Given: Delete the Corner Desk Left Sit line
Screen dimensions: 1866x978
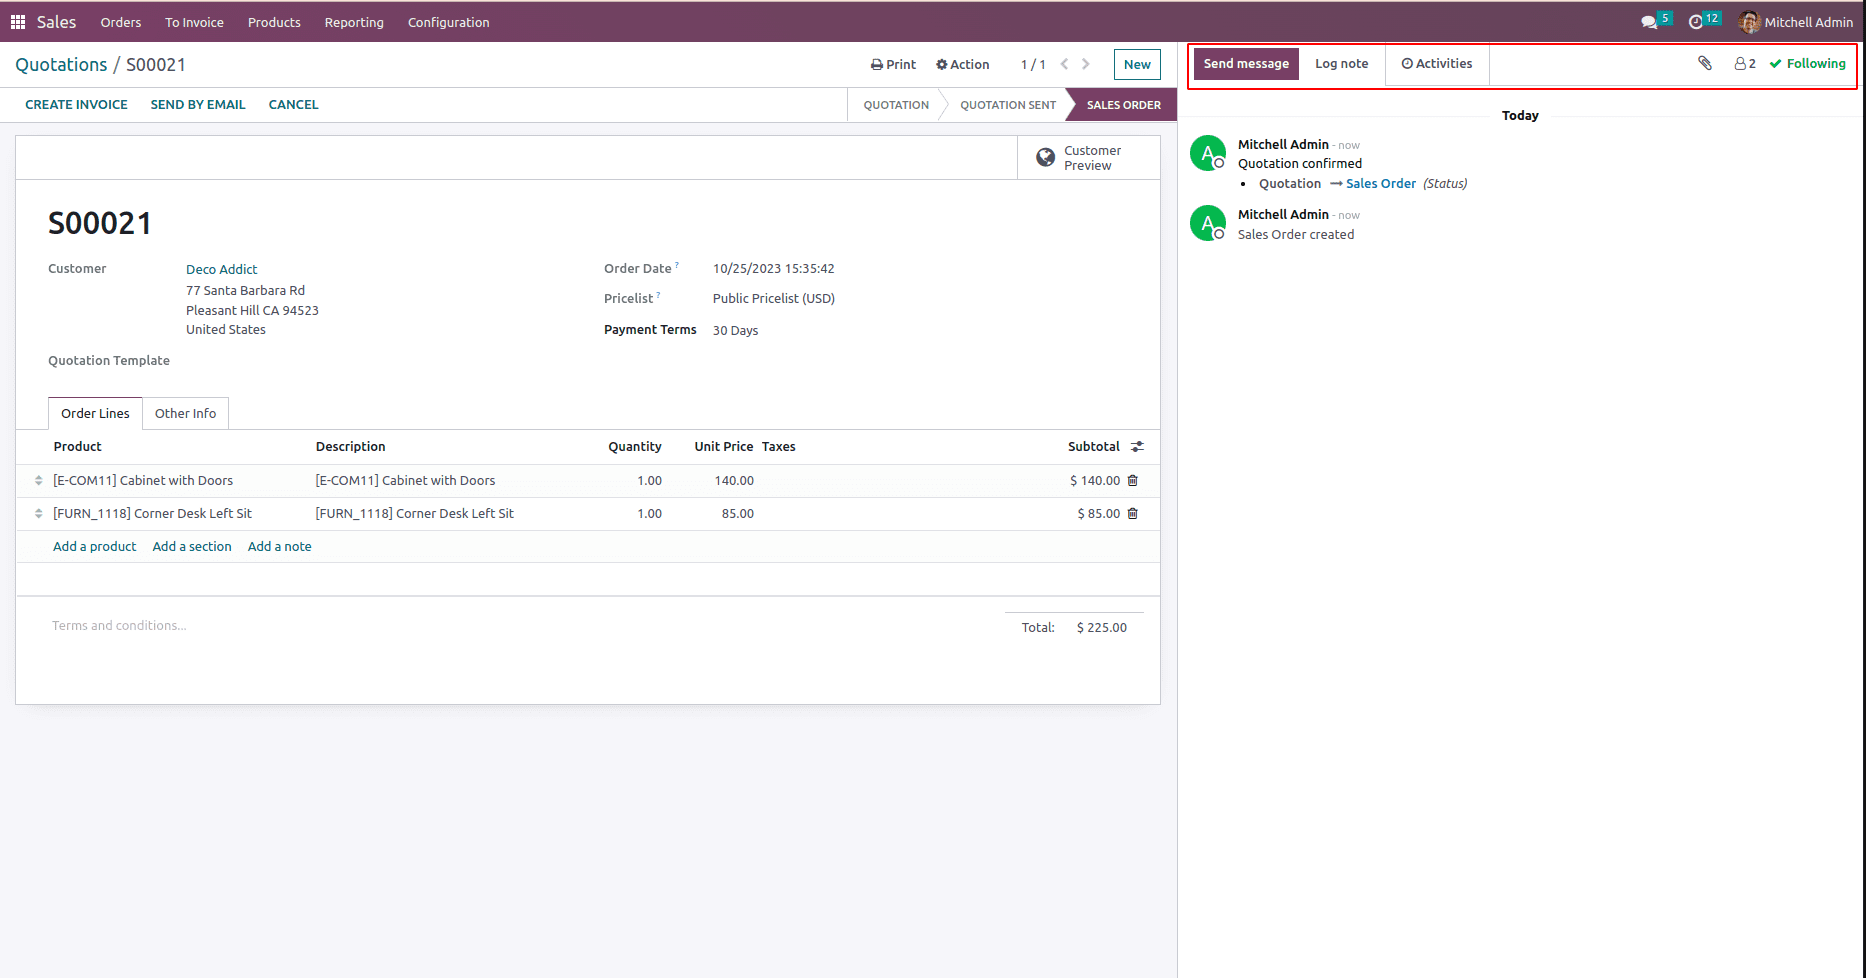Looking at the screenshot, I should click(1133, 514).
